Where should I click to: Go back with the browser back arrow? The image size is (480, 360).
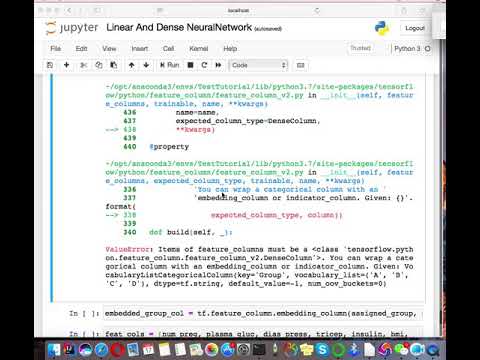[x=69, y=11]
